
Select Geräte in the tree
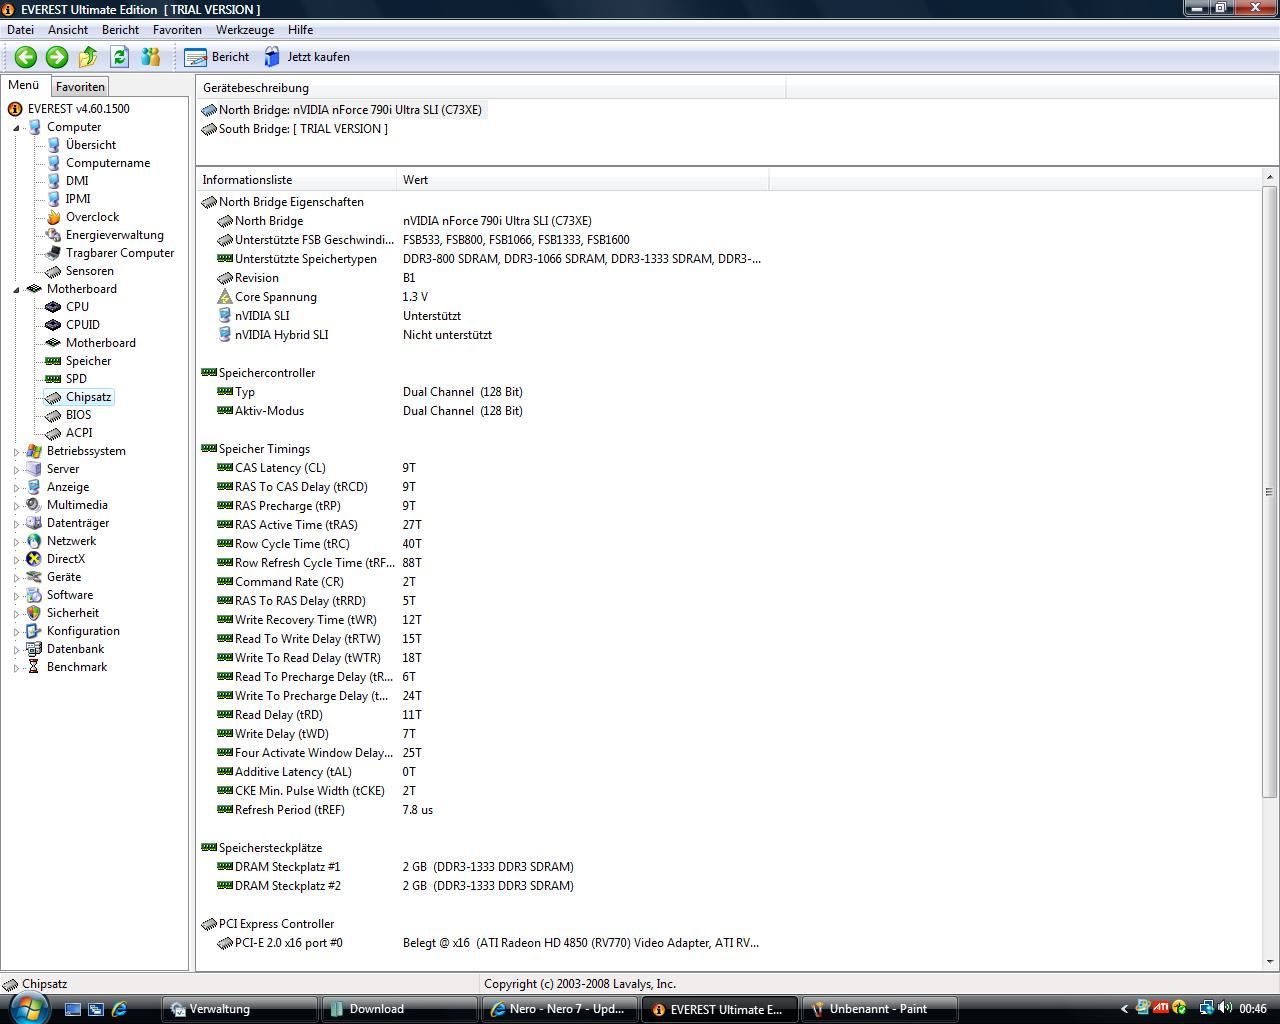point(64,577)
